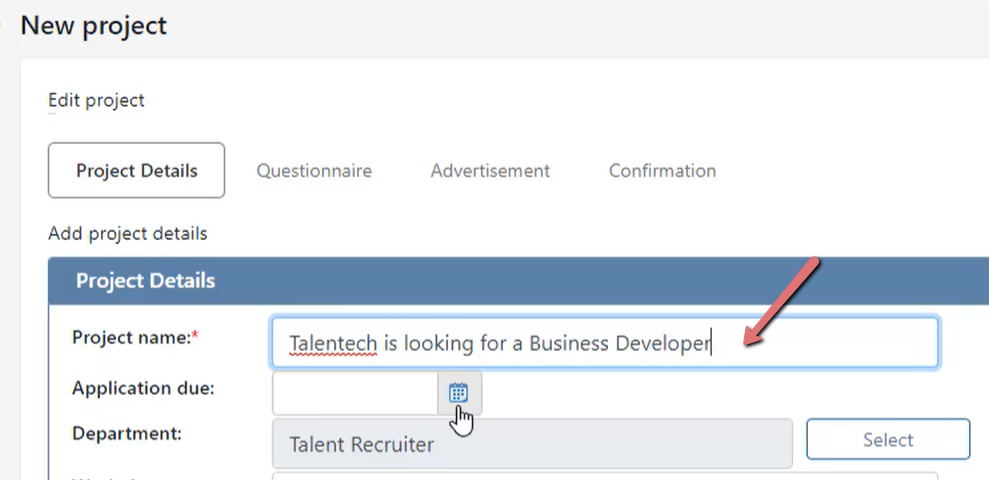This screenshot has height=480, width=989.
Task: Go to the Confirmation tab
Action: [662, 170]
